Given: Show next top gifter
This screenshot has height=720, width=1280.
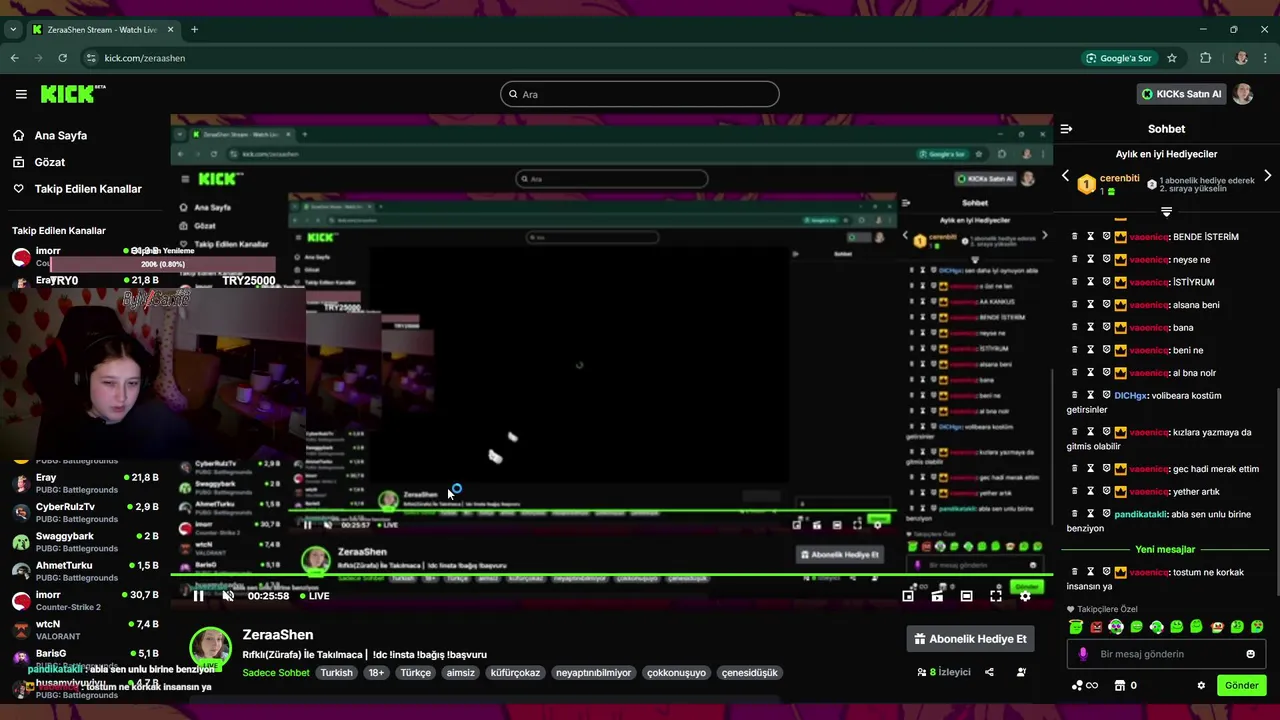Looking at the screenshot, I should tap(1267, 176).
